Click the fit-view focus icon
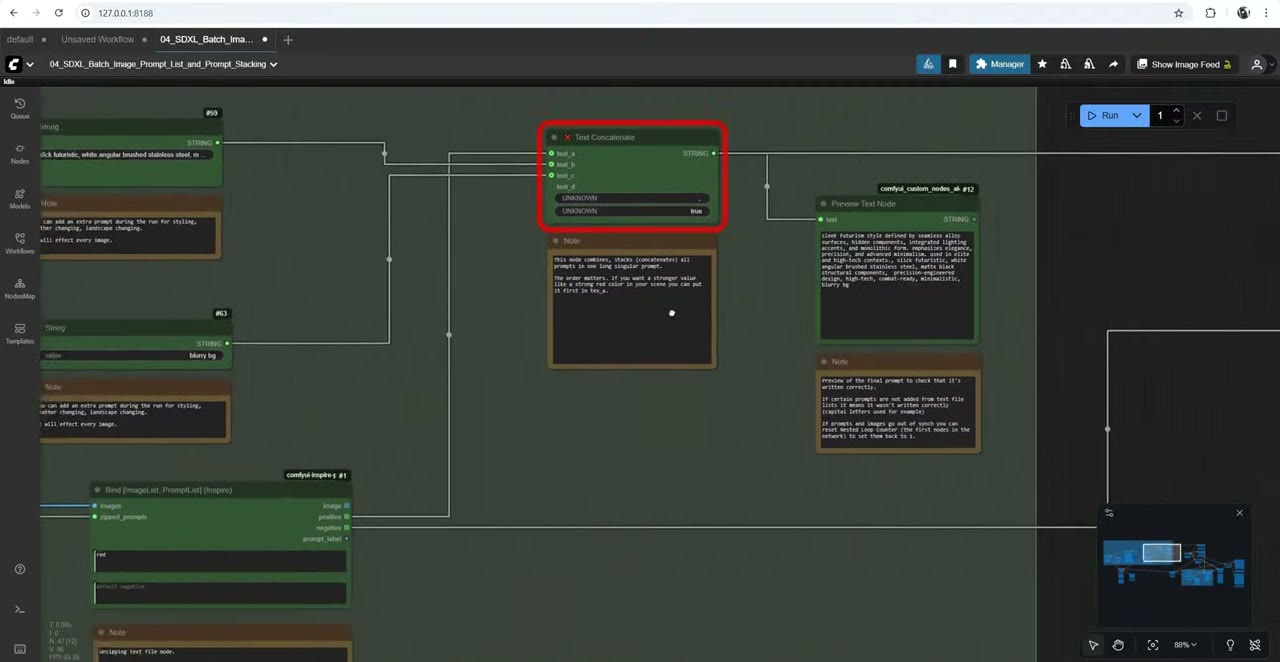This screenshot has width=1280, height=662. tap(1153, 645)
